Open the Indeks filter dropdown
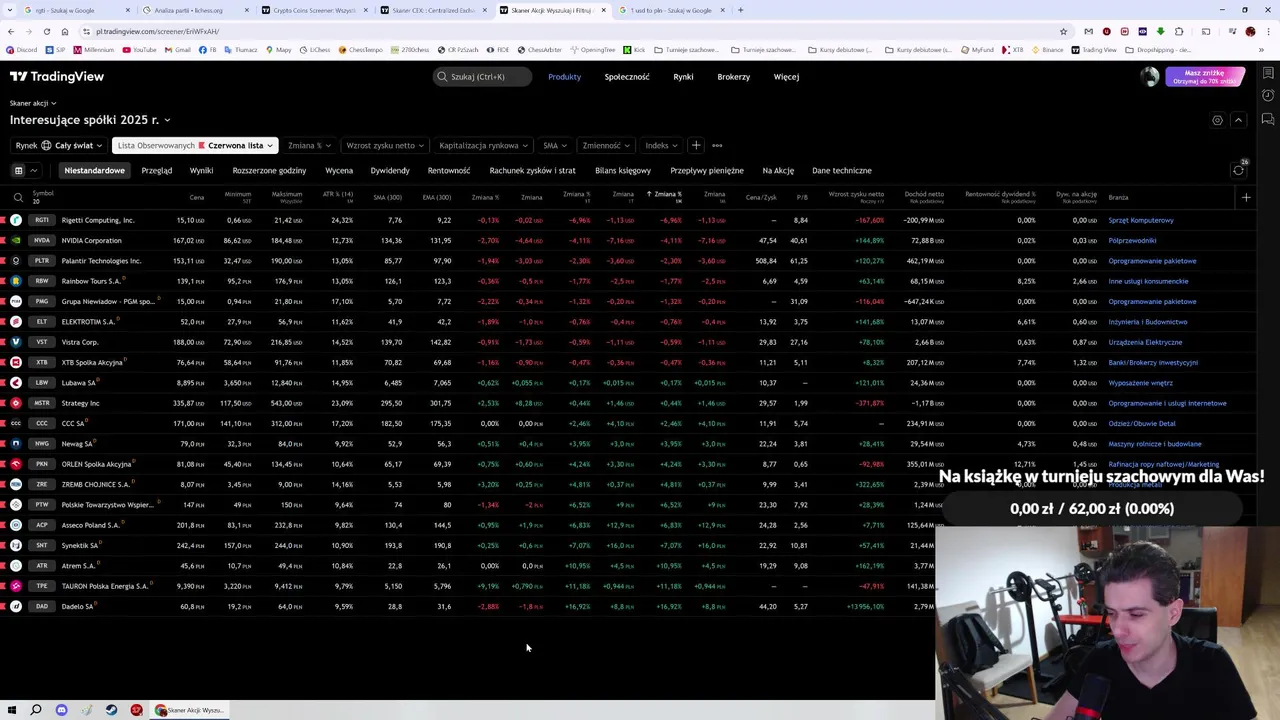This screenshot has height=720, width=1280. coord(662,145)
